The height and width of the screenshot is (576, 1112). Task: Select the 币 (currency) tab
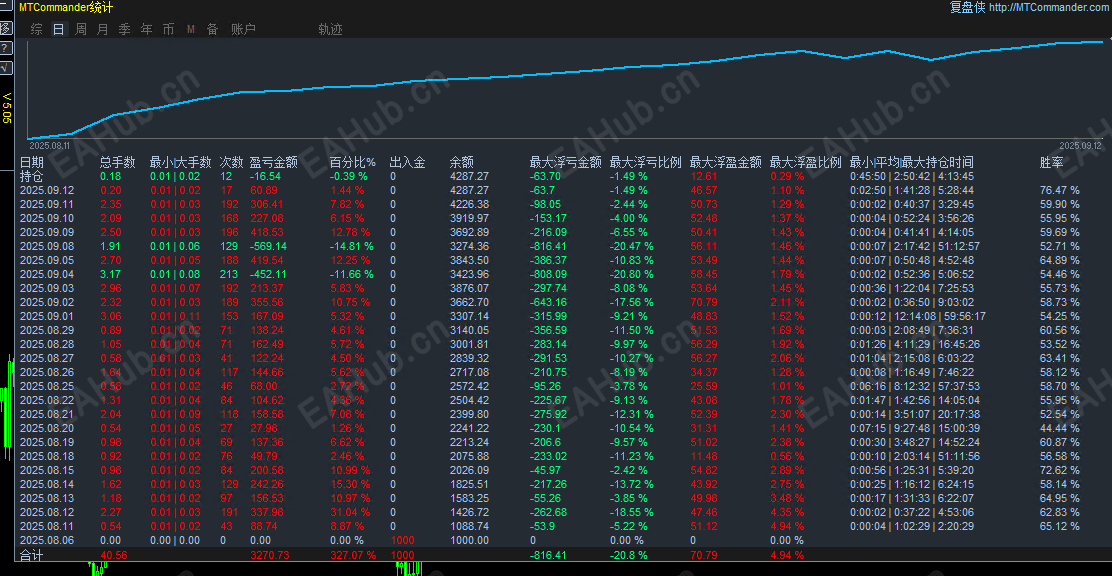pos(168,29)
